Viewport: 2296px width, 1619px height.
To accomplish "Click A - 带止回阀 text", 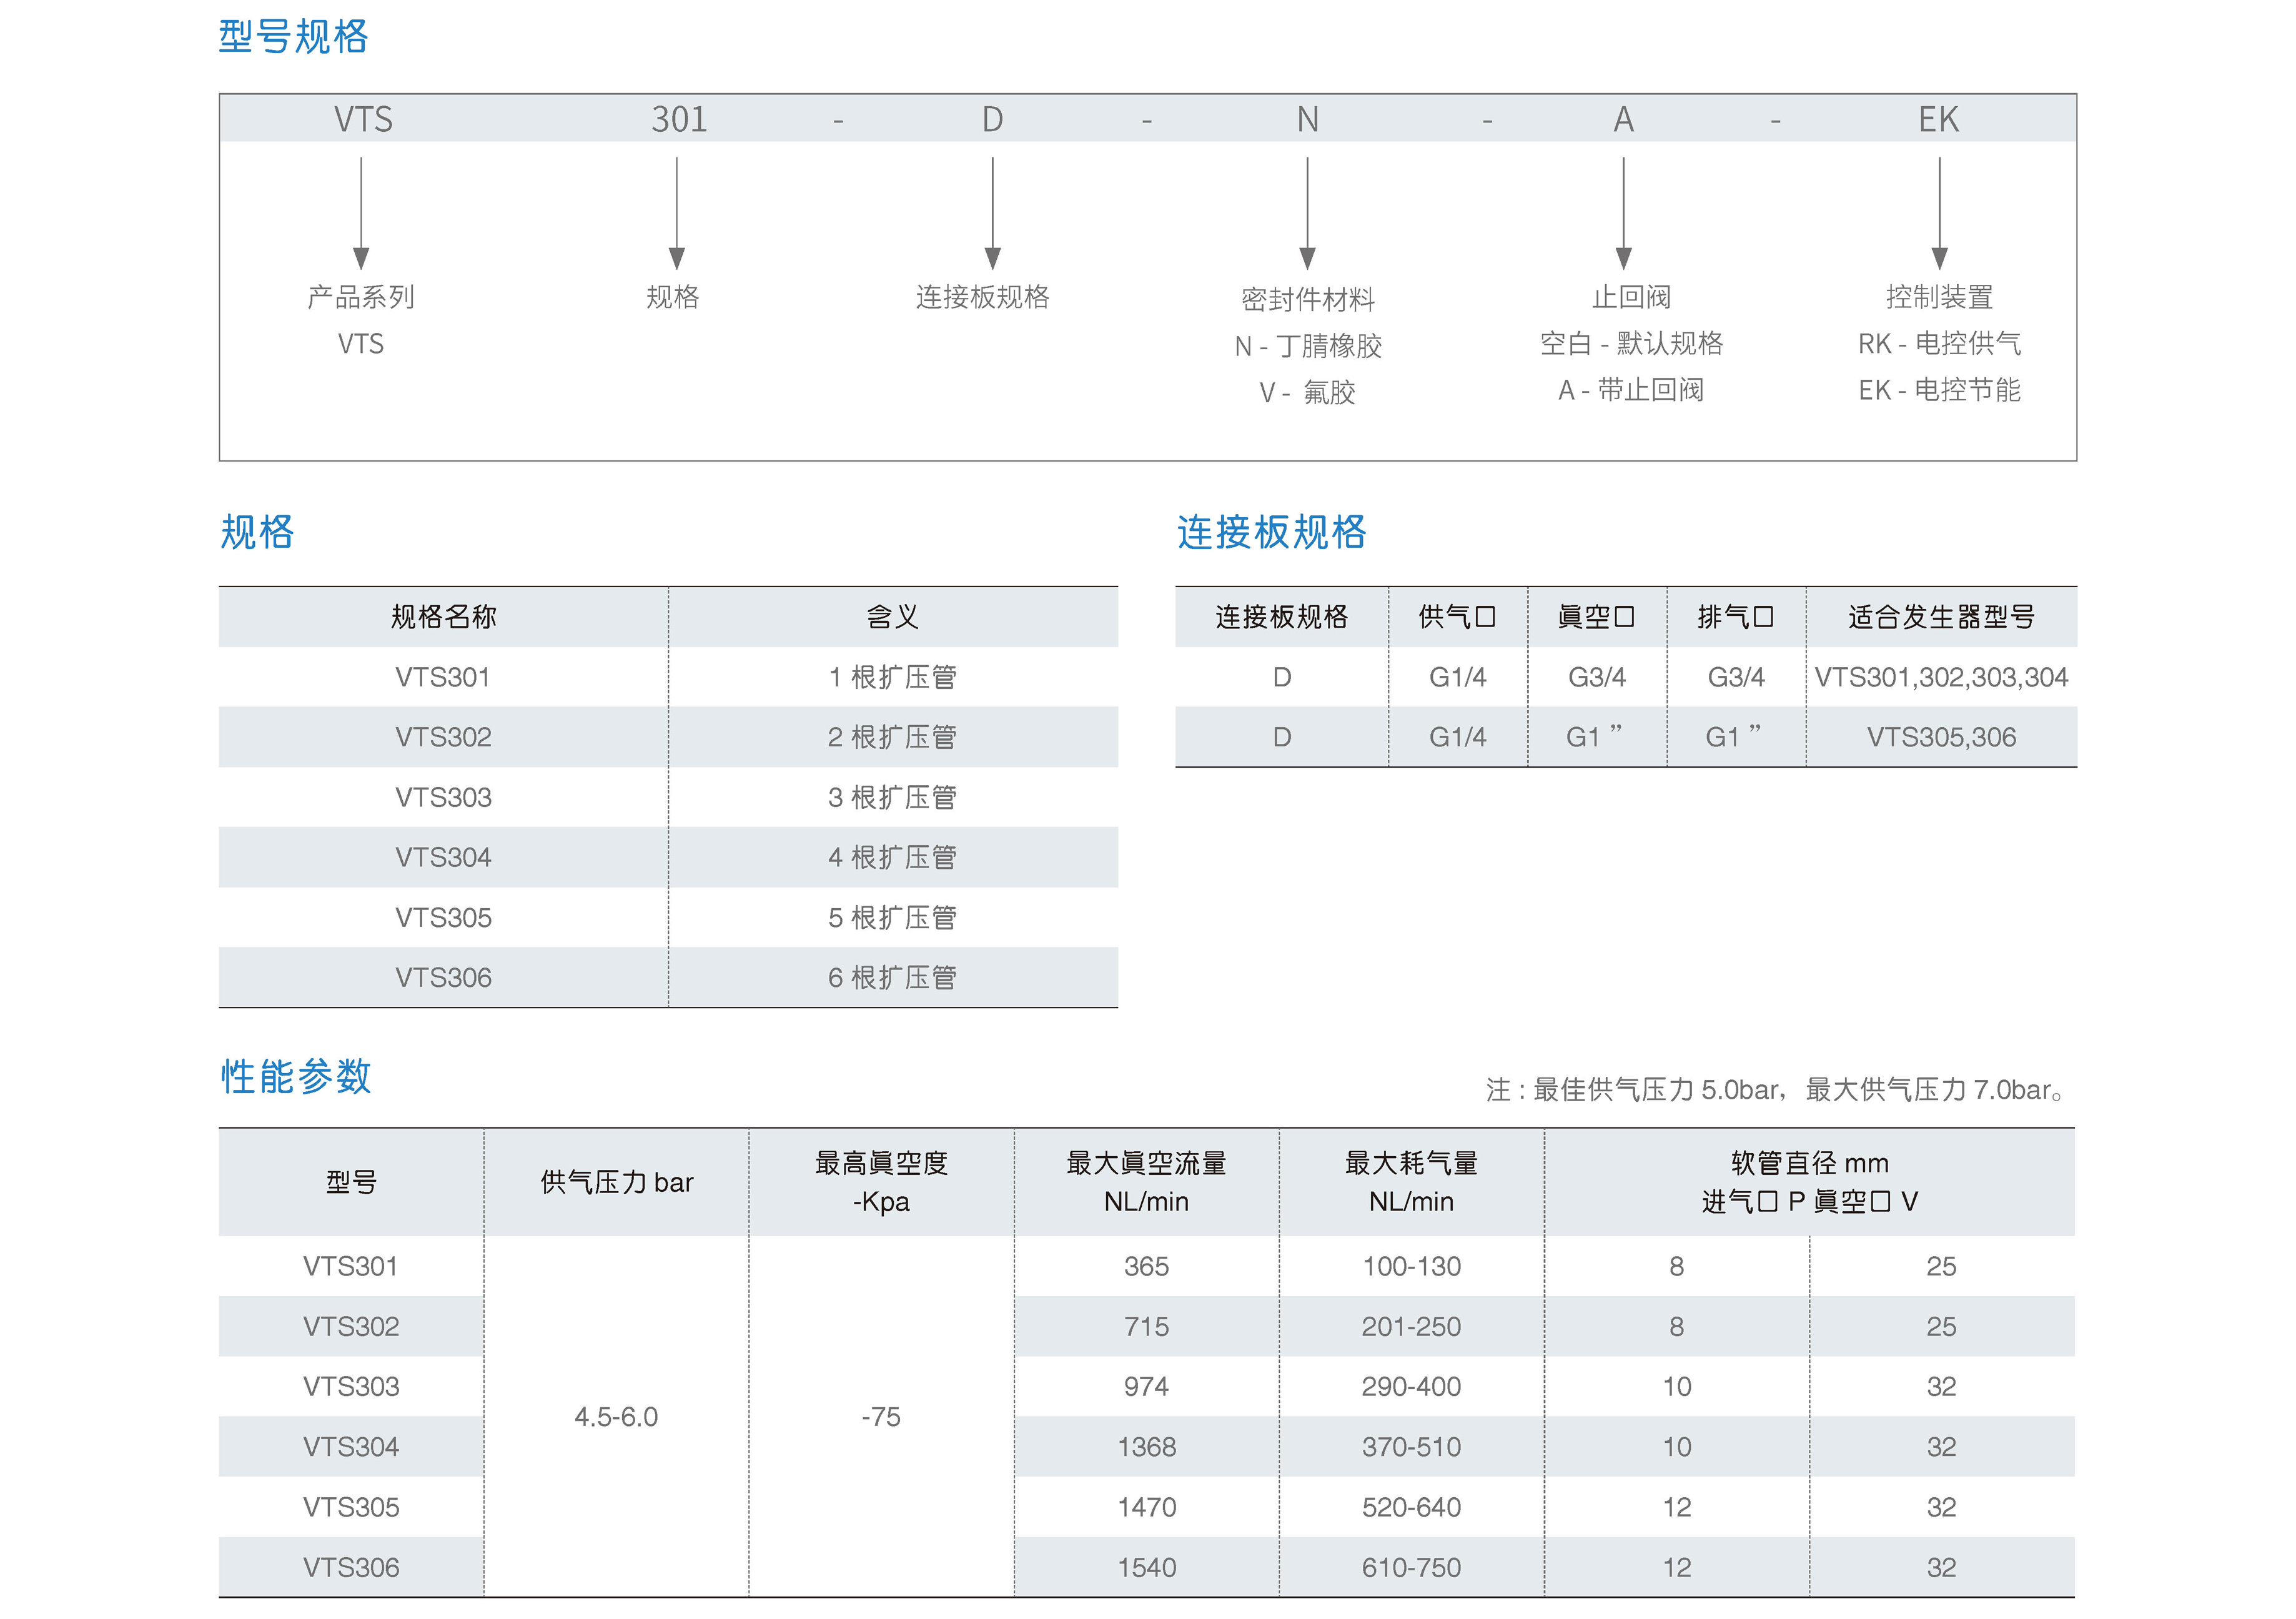I will click(1631, 389).
